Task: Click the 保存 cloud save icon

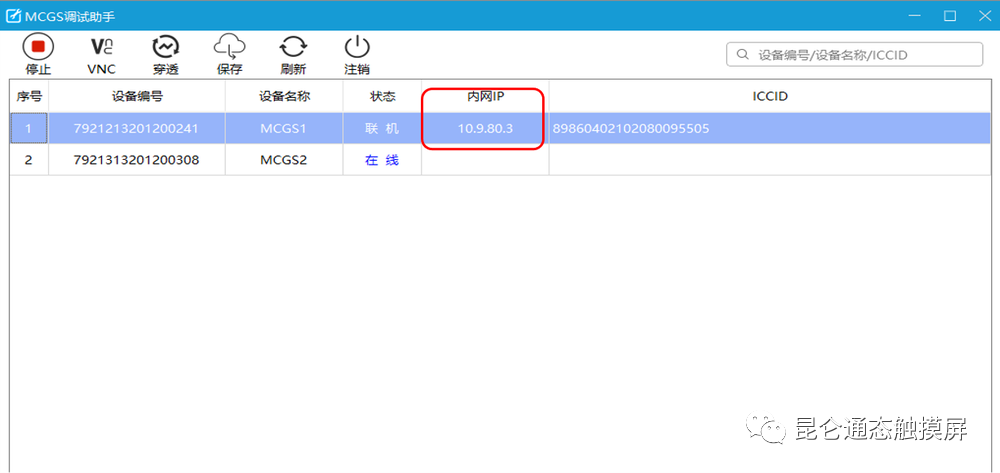Action: tap(230, 48)
